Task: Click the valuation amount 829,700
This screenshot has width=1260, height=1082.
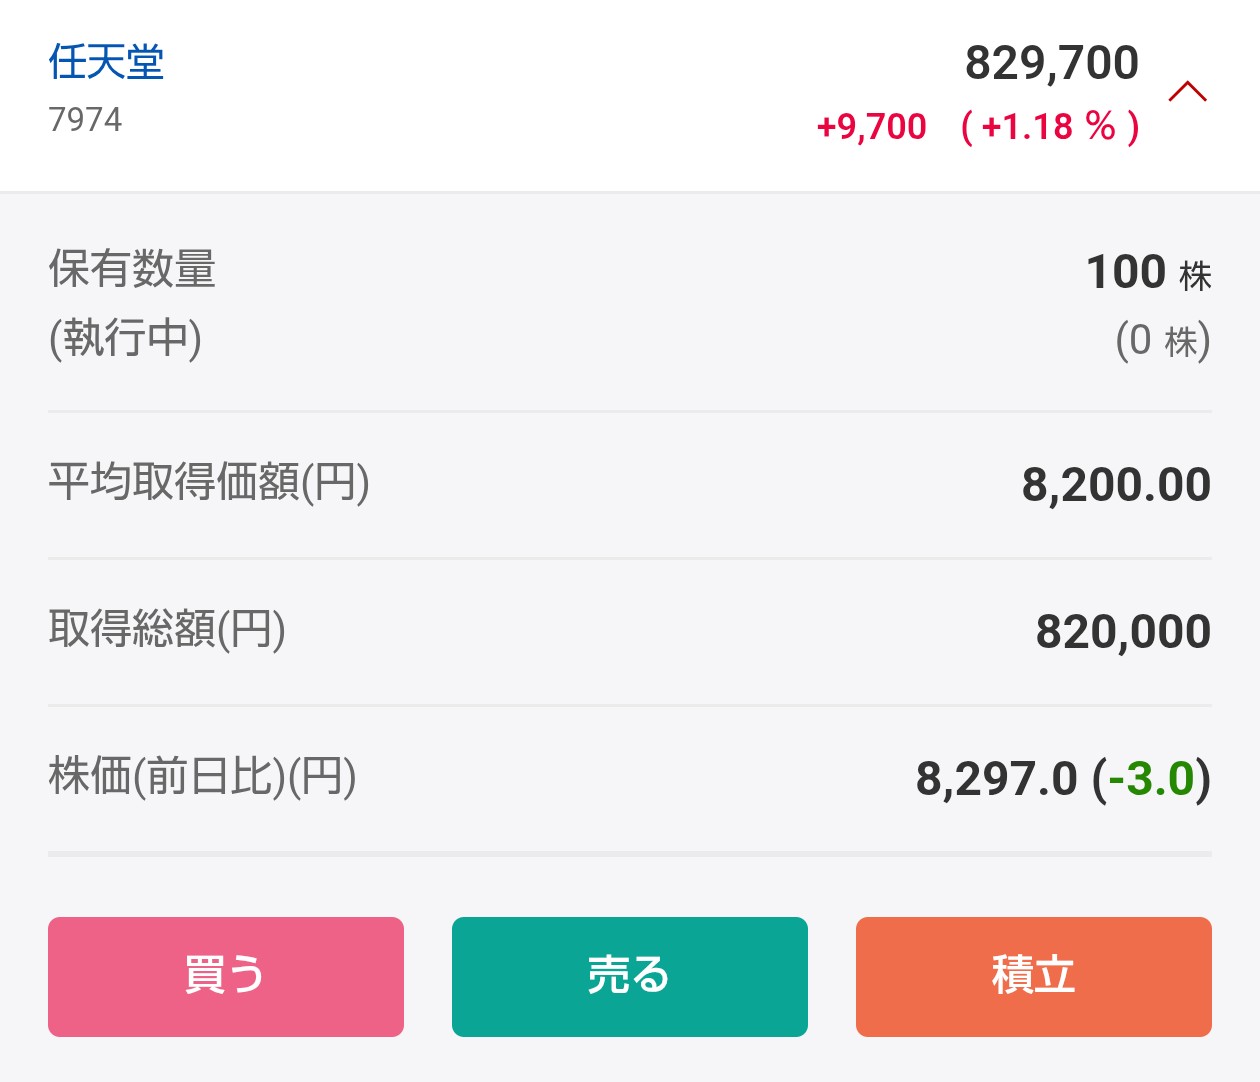Action: tap(1051, 63)
